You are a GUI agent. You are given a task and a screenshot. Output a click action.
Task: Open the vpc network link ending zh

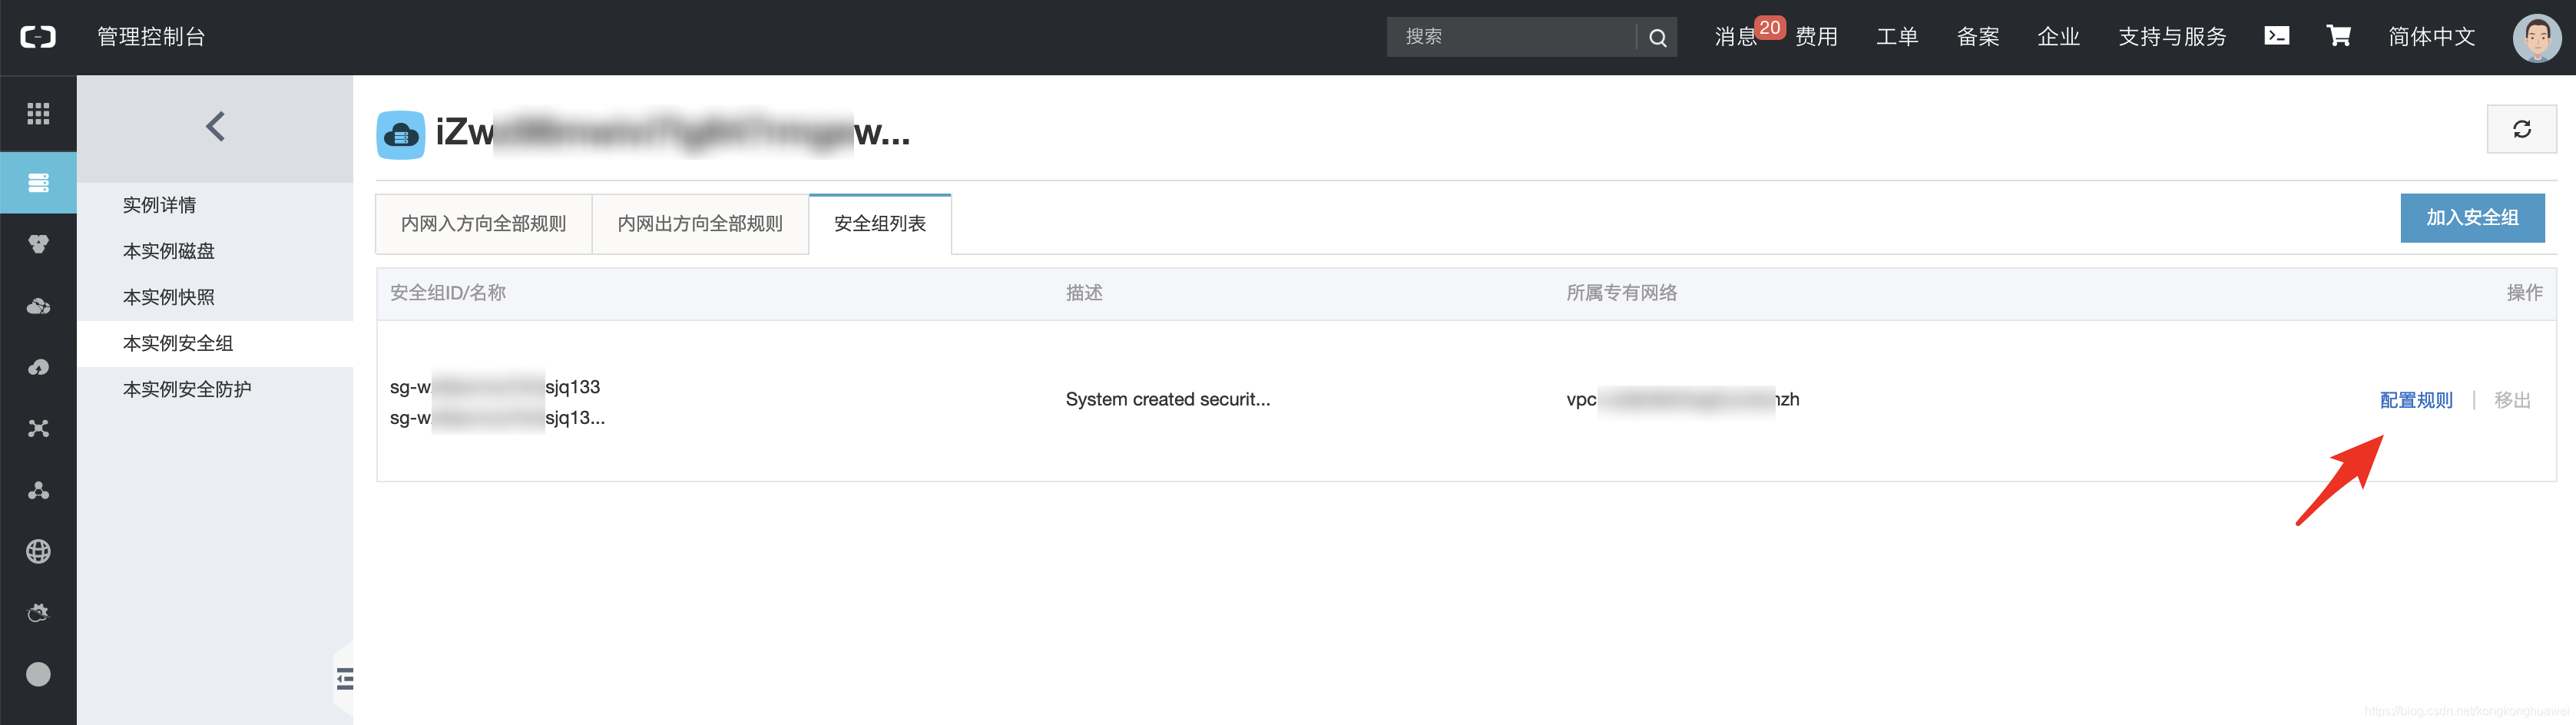click(1682, 399)
